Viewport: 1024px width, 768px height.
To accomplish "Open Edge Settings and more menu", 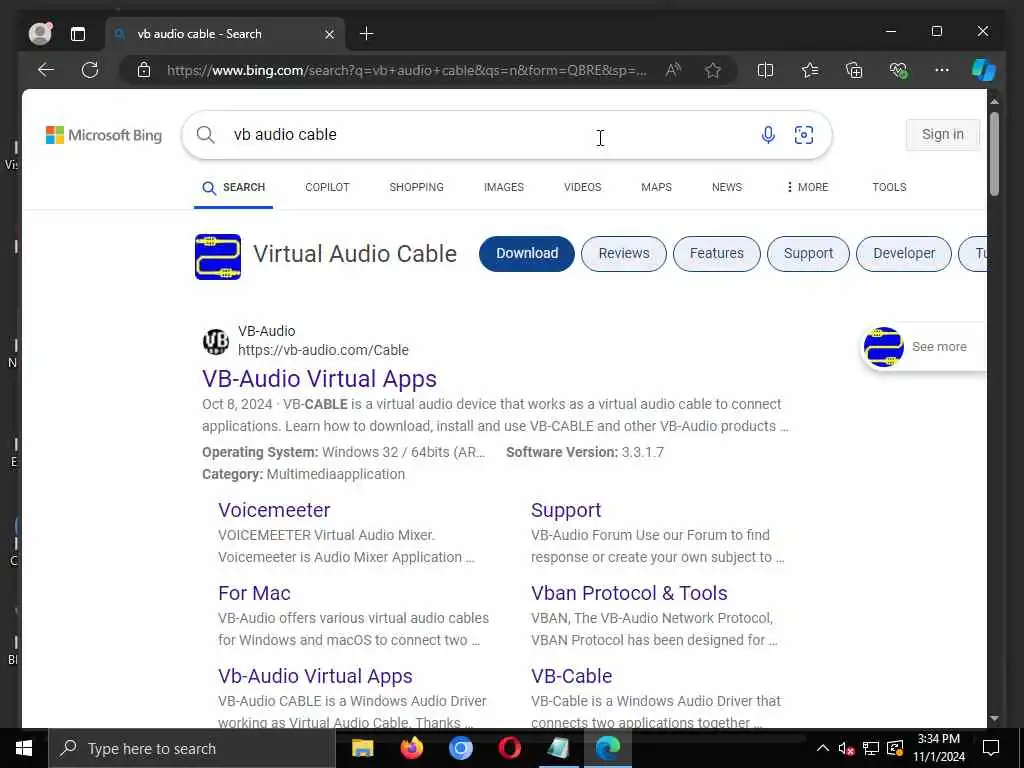I will pos(942,70).
